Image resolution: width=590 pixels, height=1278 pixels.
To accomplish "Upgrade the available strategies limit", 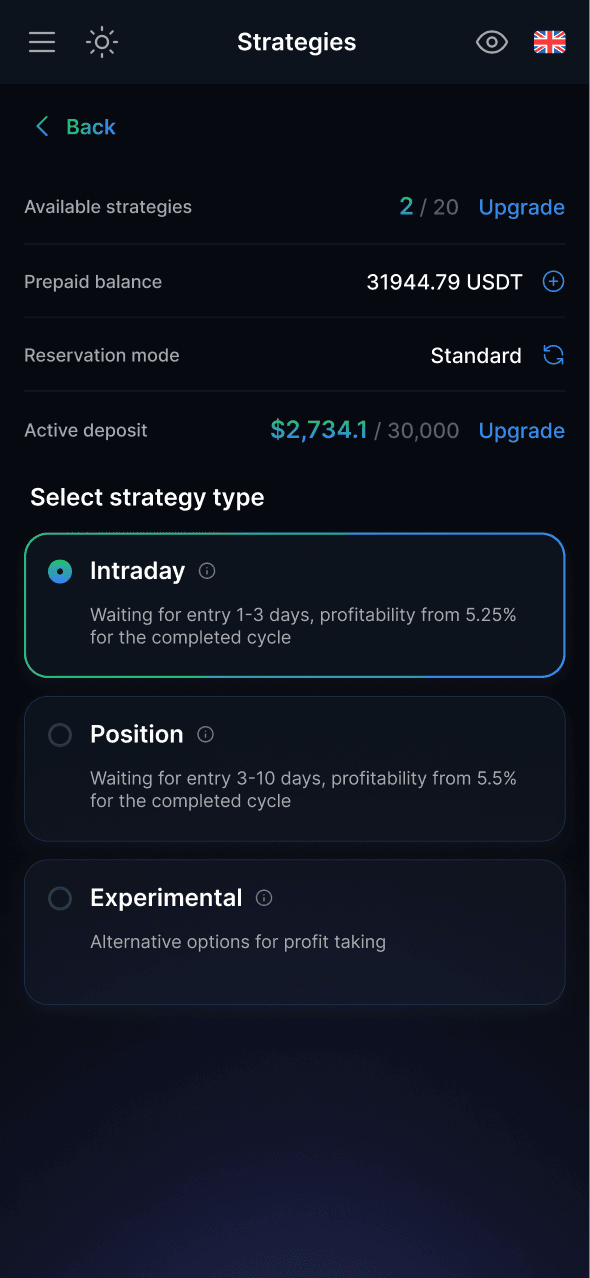I will click(521, 207).
